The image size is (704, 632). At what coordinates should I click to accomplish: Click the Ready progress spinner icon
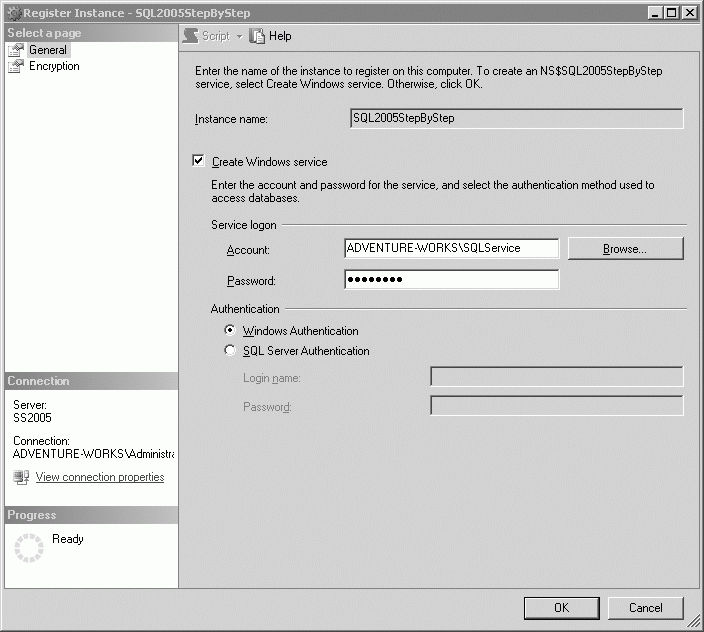(x=29, y=548)
